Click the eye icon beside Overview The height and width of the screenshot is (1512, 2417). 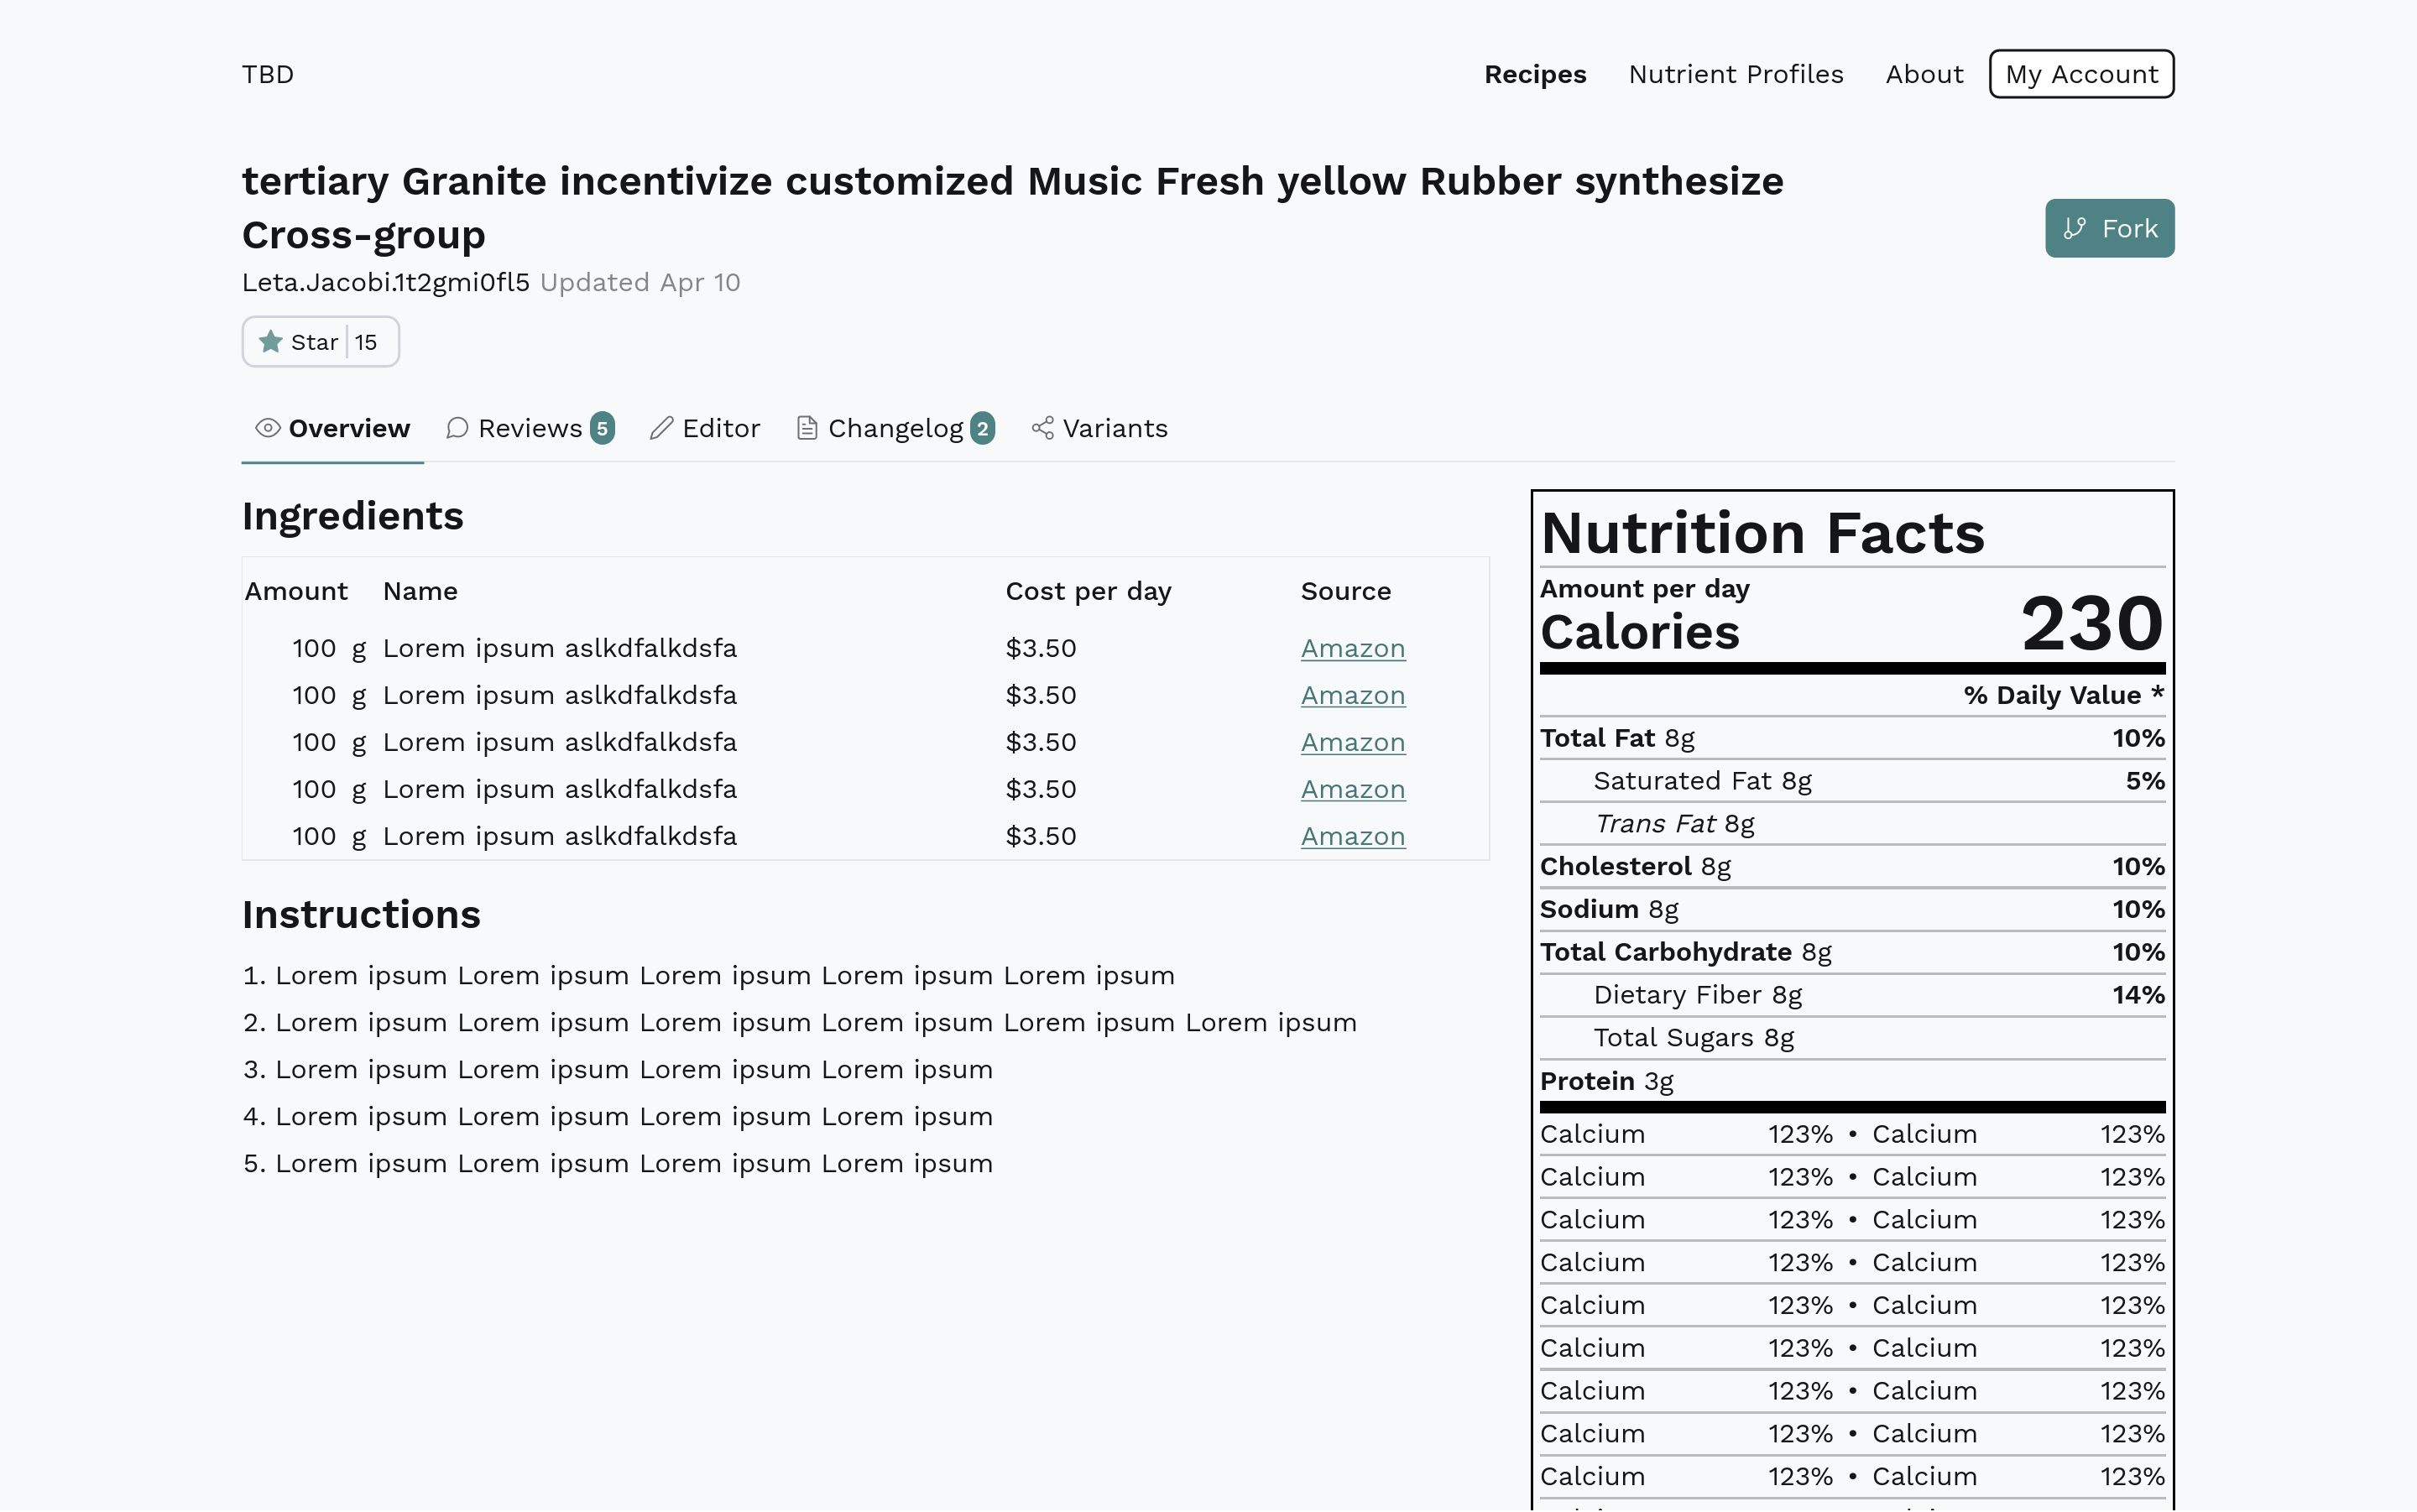click(x=267, y=429)
